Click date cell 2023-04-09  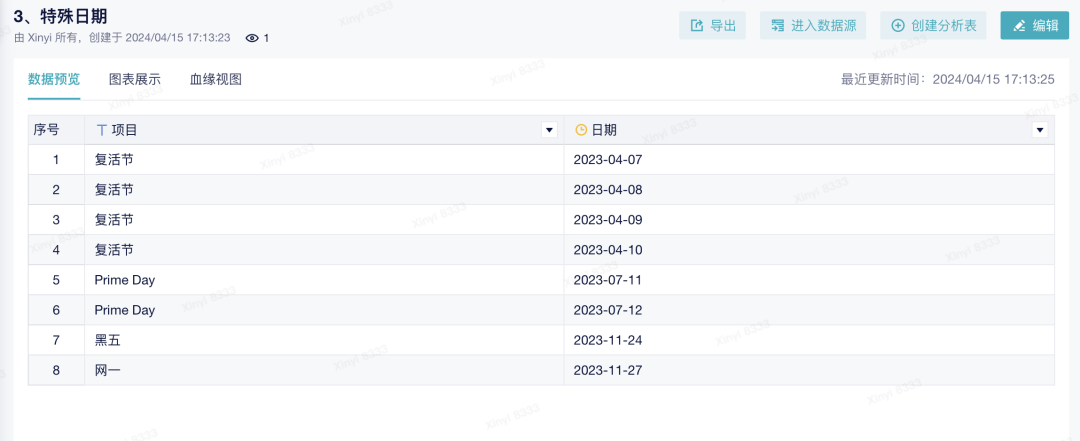pos(809,220)
